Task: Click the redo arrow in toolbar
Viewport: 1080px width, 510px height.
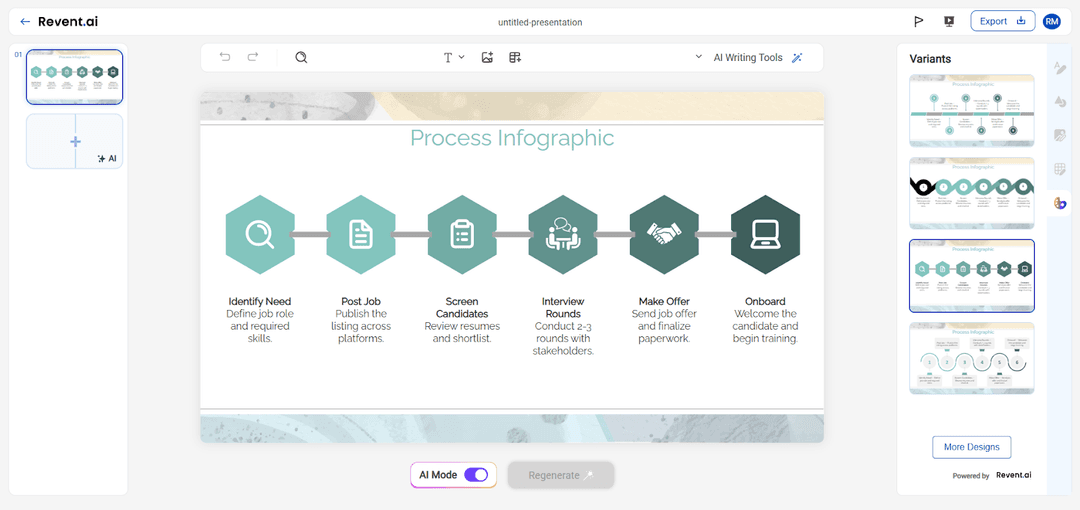Action: click(x=253, y=57)
